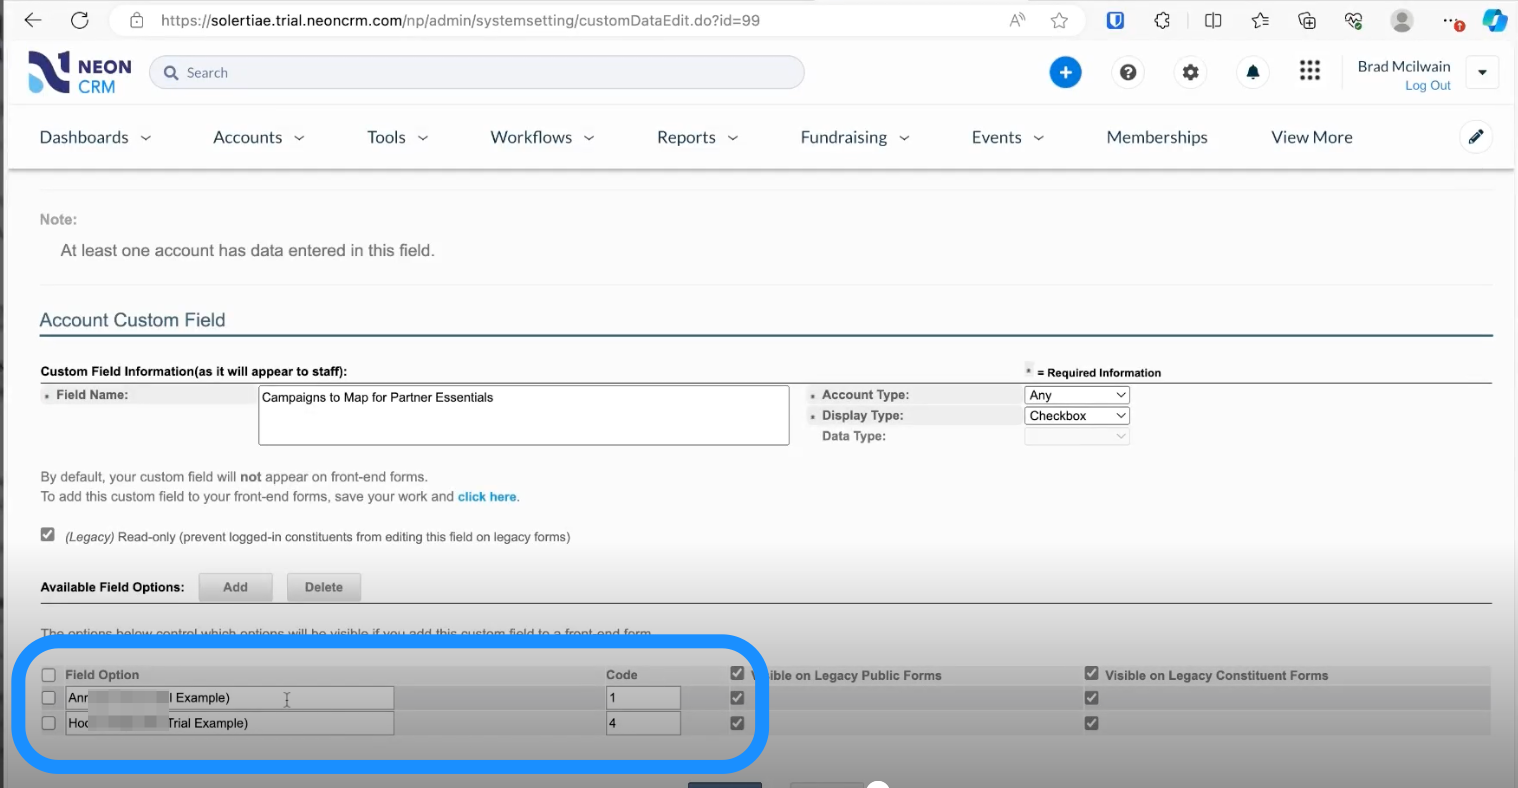Click the Field Option box ending 'Trial Example)'

[230, 723]
